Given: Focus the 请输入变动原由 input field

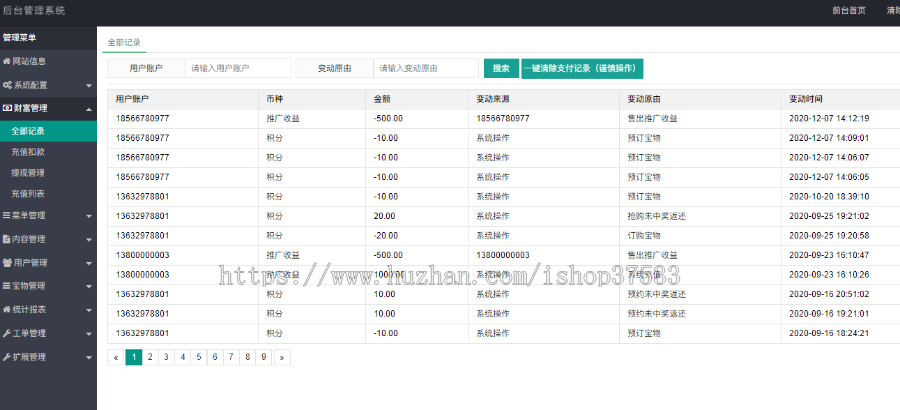Looking at the screenshot, I should click(426, 68).
